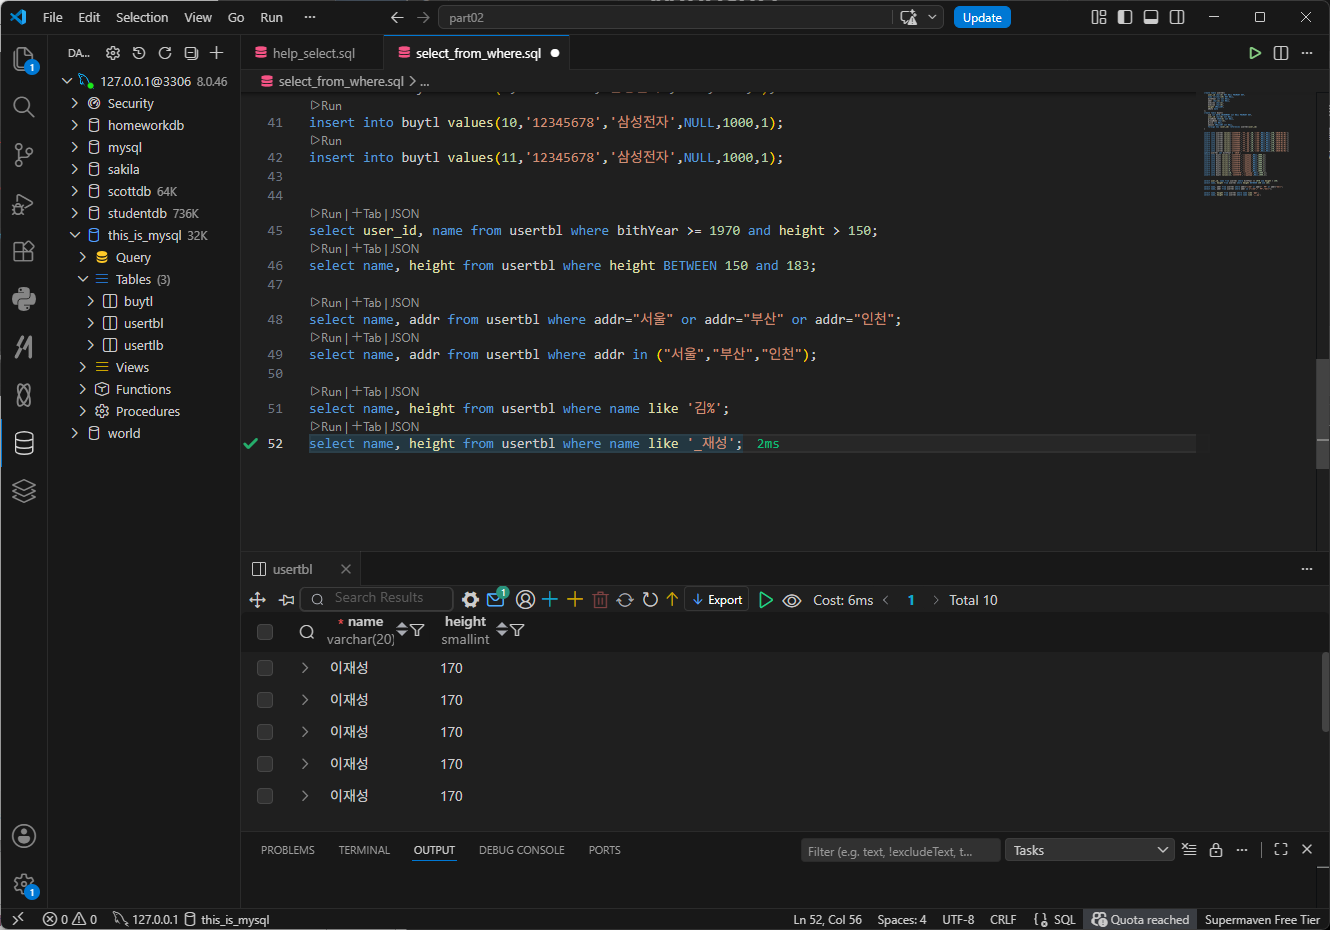Collapse all nodes in database panel
The image size is (1330, 930).
pyautogui.click(x=191, y=53)
